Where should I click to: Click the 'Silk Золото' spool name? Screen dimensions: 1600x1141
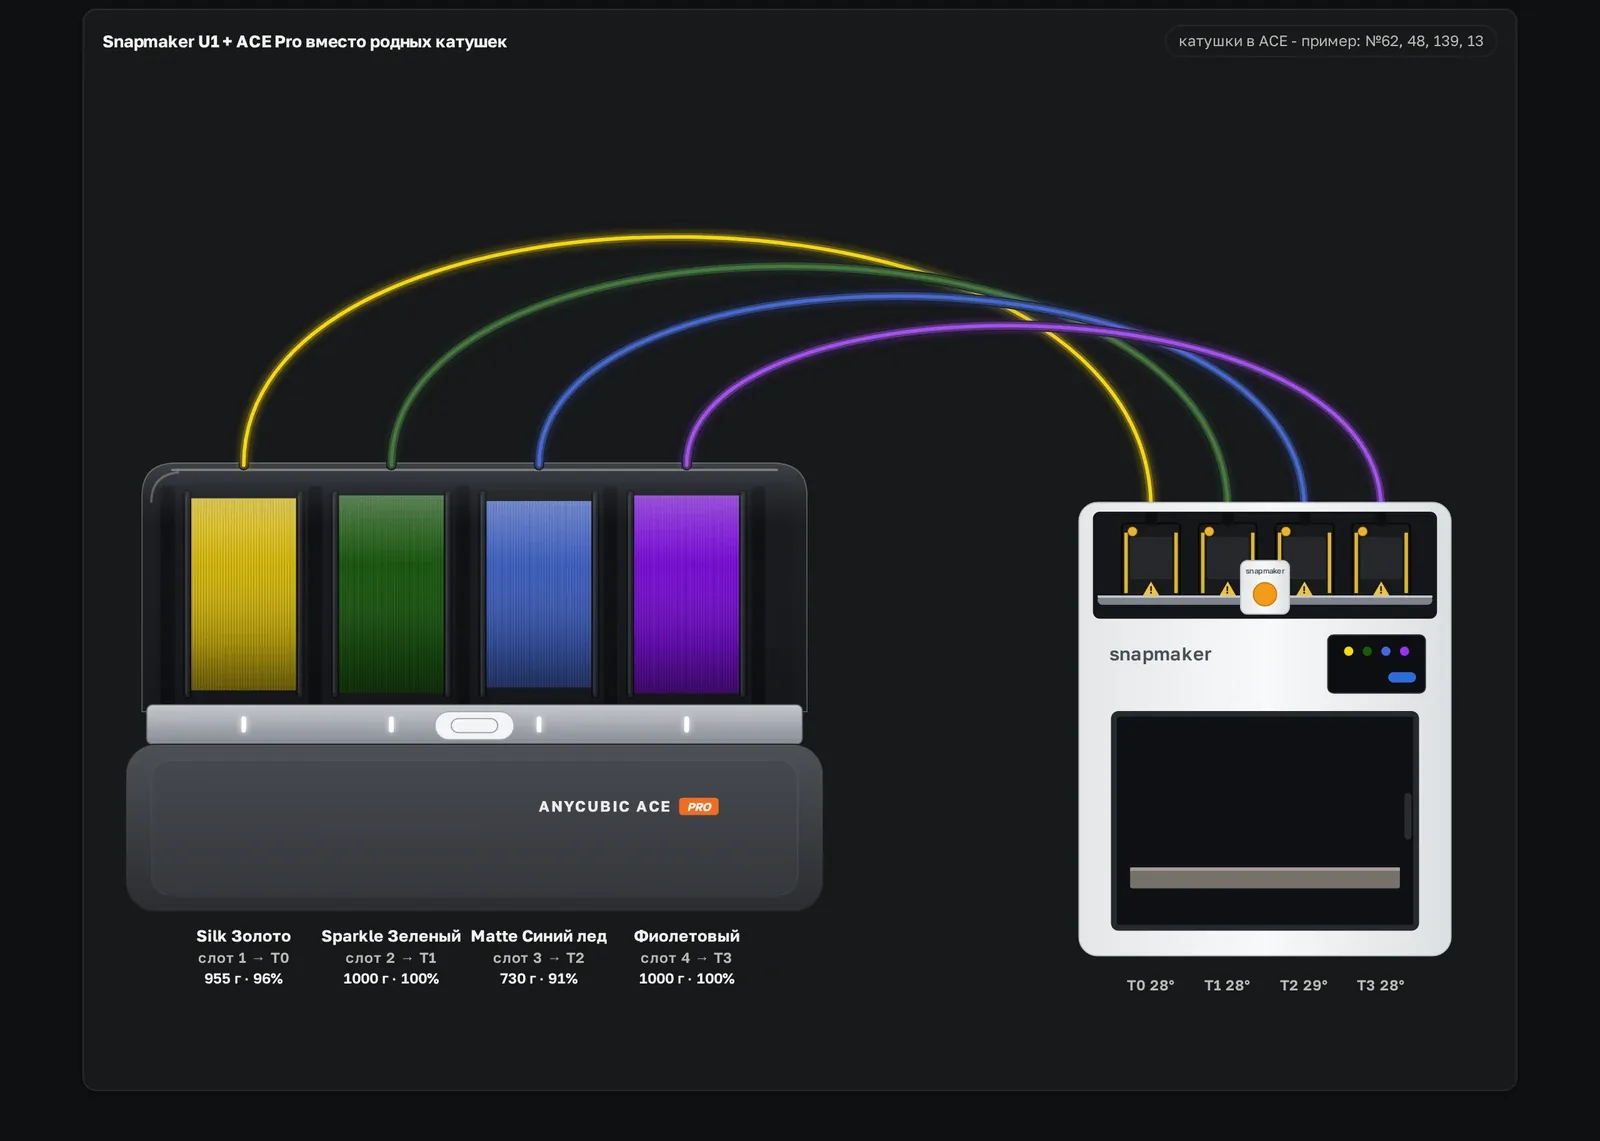pyautogui.click(x=243, y=936)
